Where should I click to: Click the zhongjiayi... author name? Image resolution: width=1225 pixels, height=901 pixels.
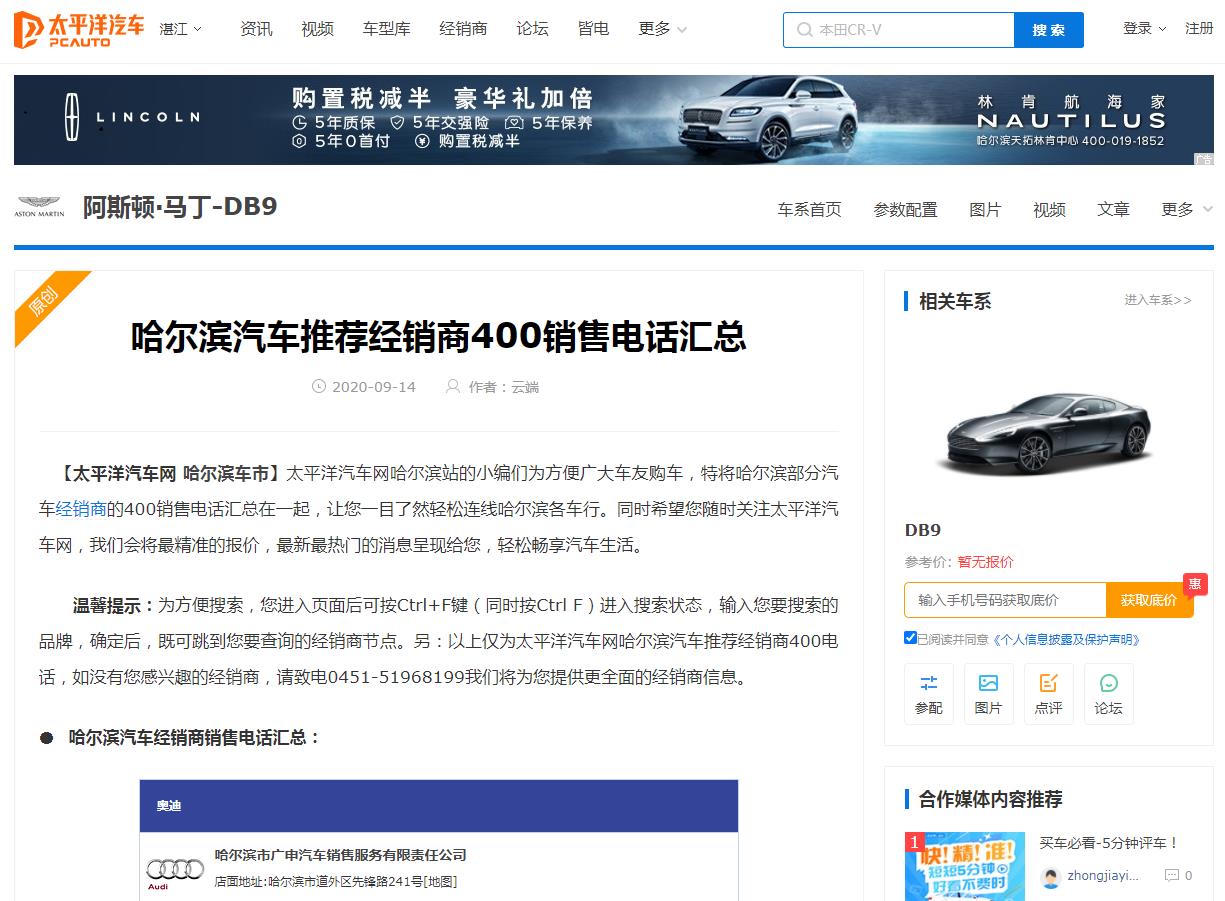point(1104,876)
